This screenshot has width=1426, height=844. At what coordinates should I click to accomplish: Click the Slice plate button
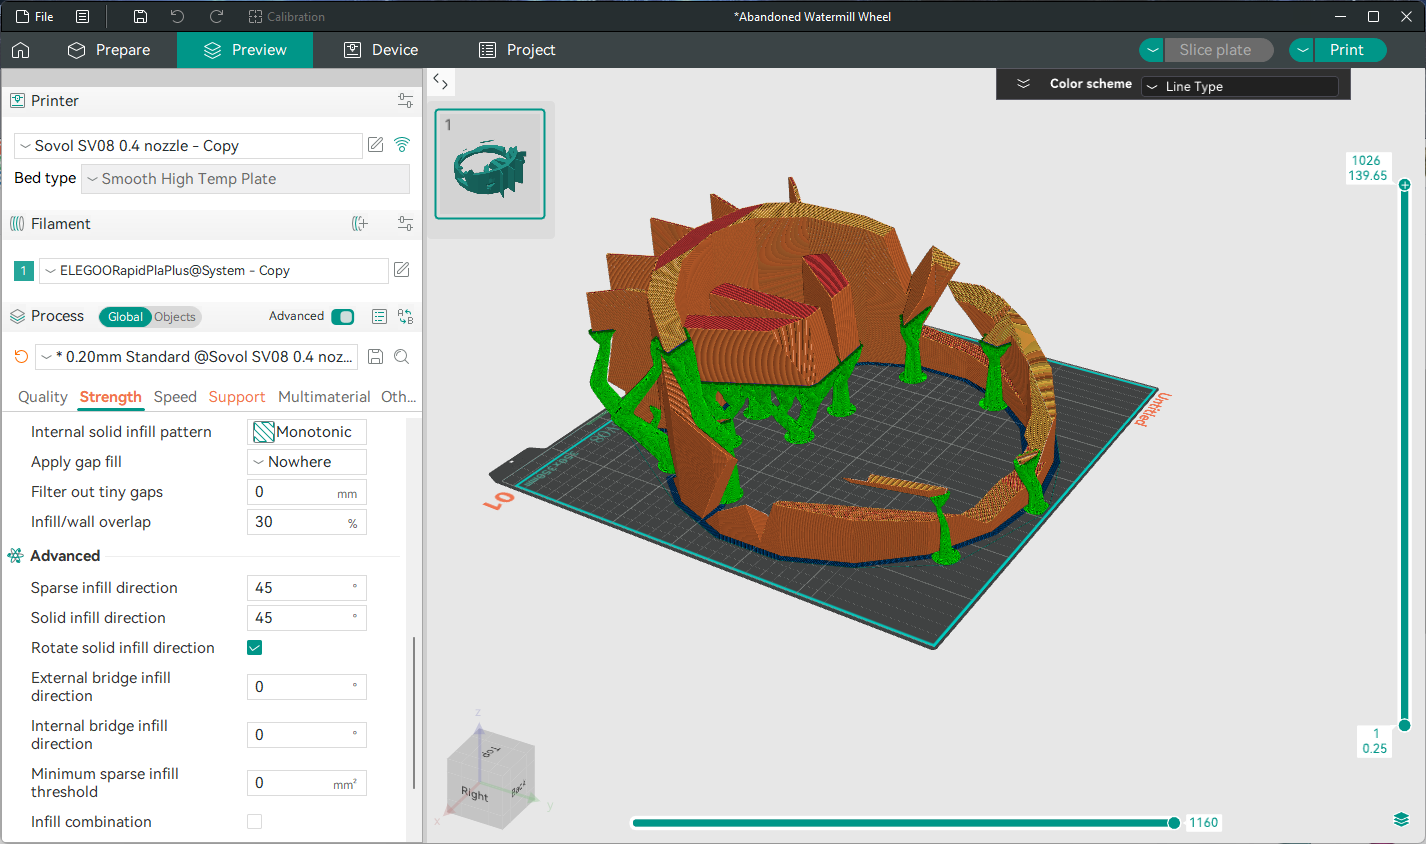pos(1219,50)
